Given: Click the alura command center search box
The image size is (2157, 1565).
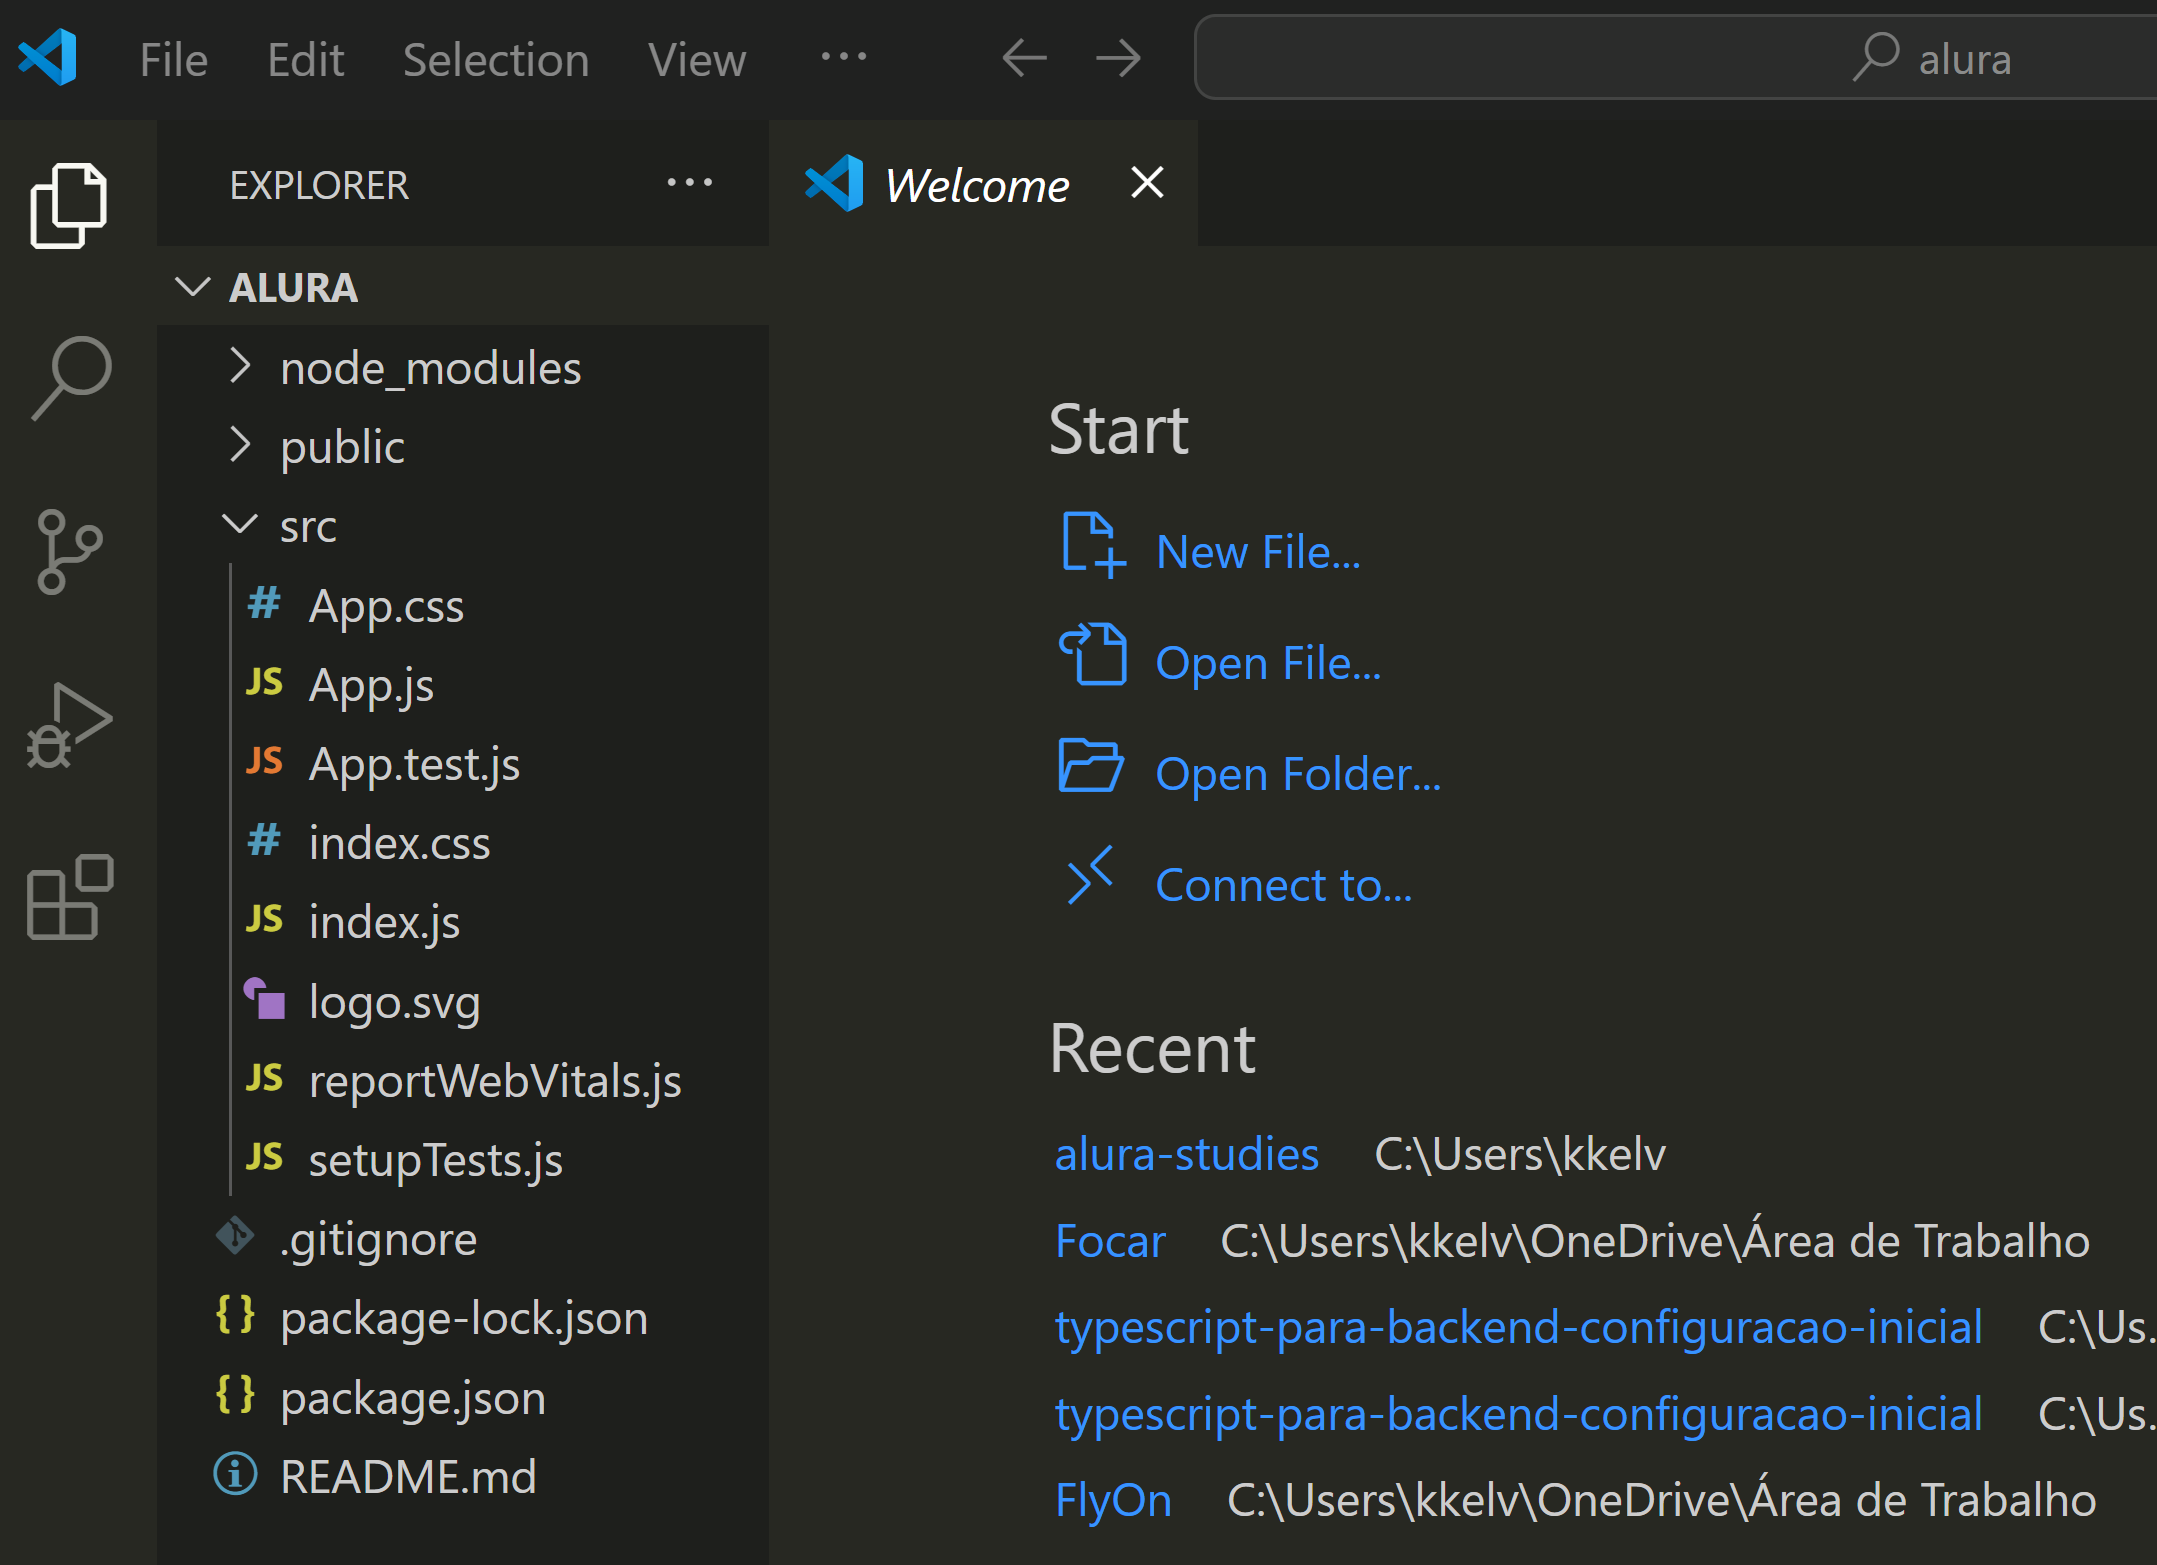Looking at the screenshot, I should pos(1677,57).
